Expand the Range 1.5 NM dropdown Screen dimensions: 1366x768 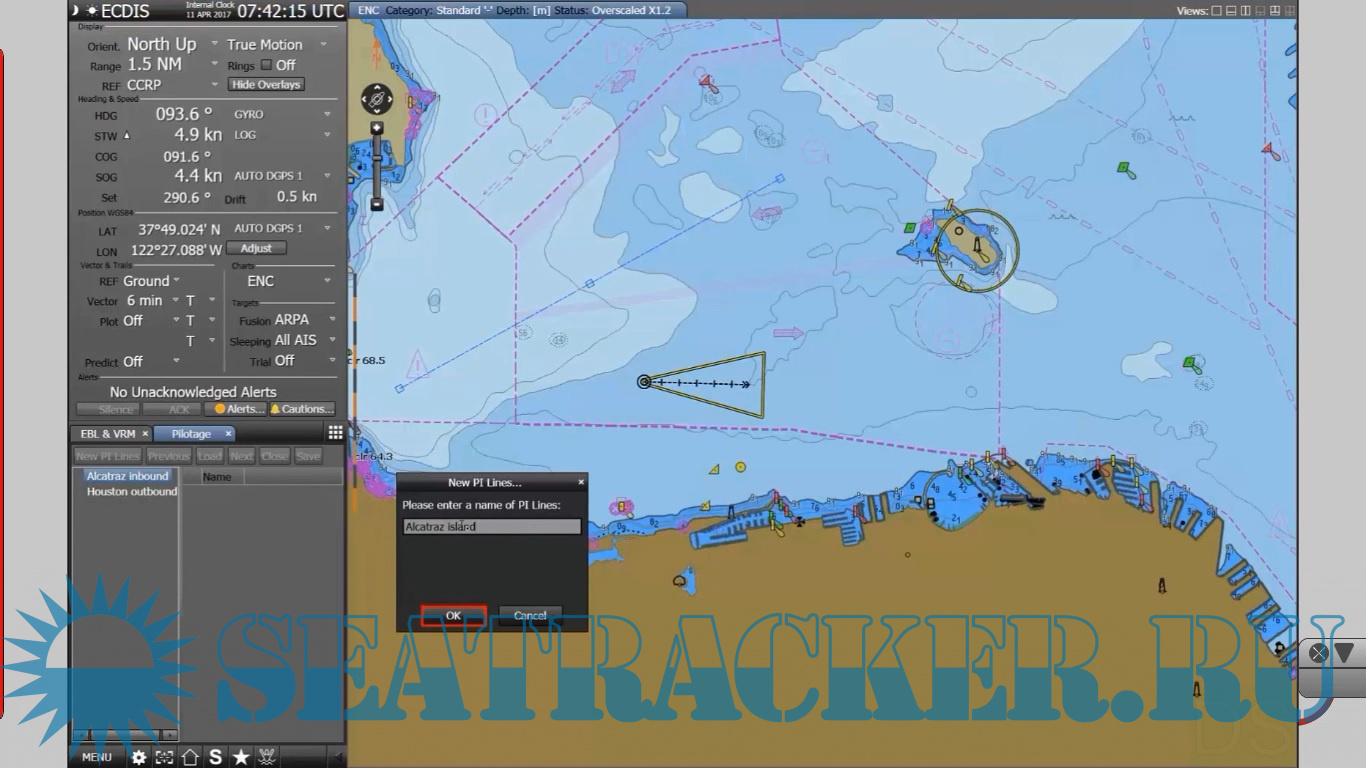coord(215,65)
